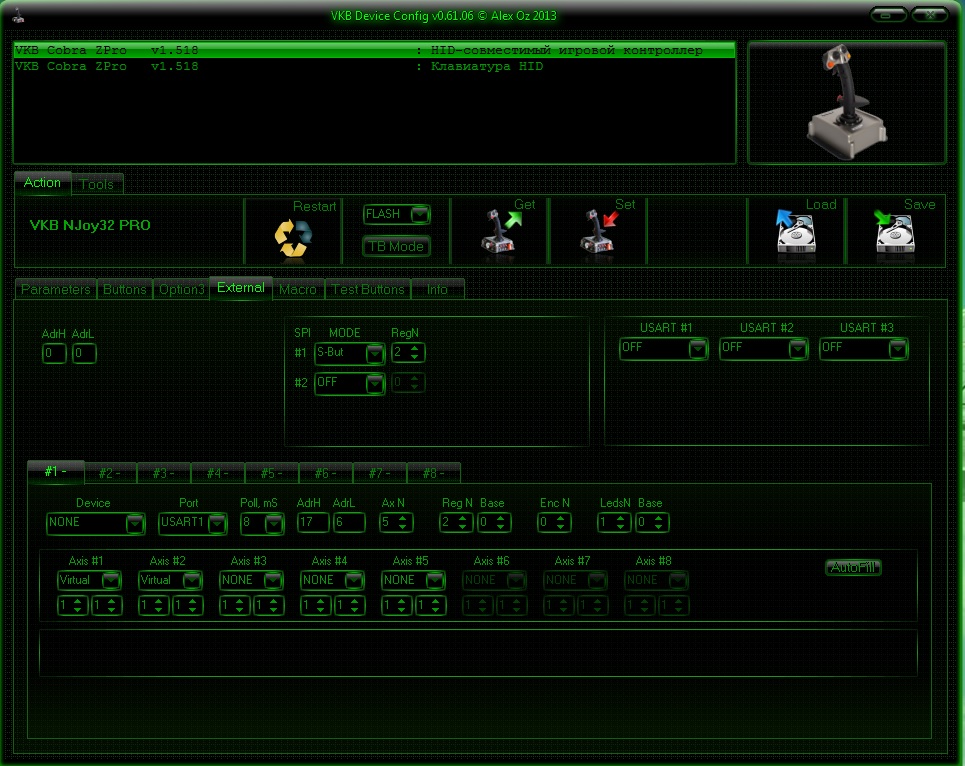
Task: Open SPI #2 MODE dropdown showing OFF
Action: [349, 383]
